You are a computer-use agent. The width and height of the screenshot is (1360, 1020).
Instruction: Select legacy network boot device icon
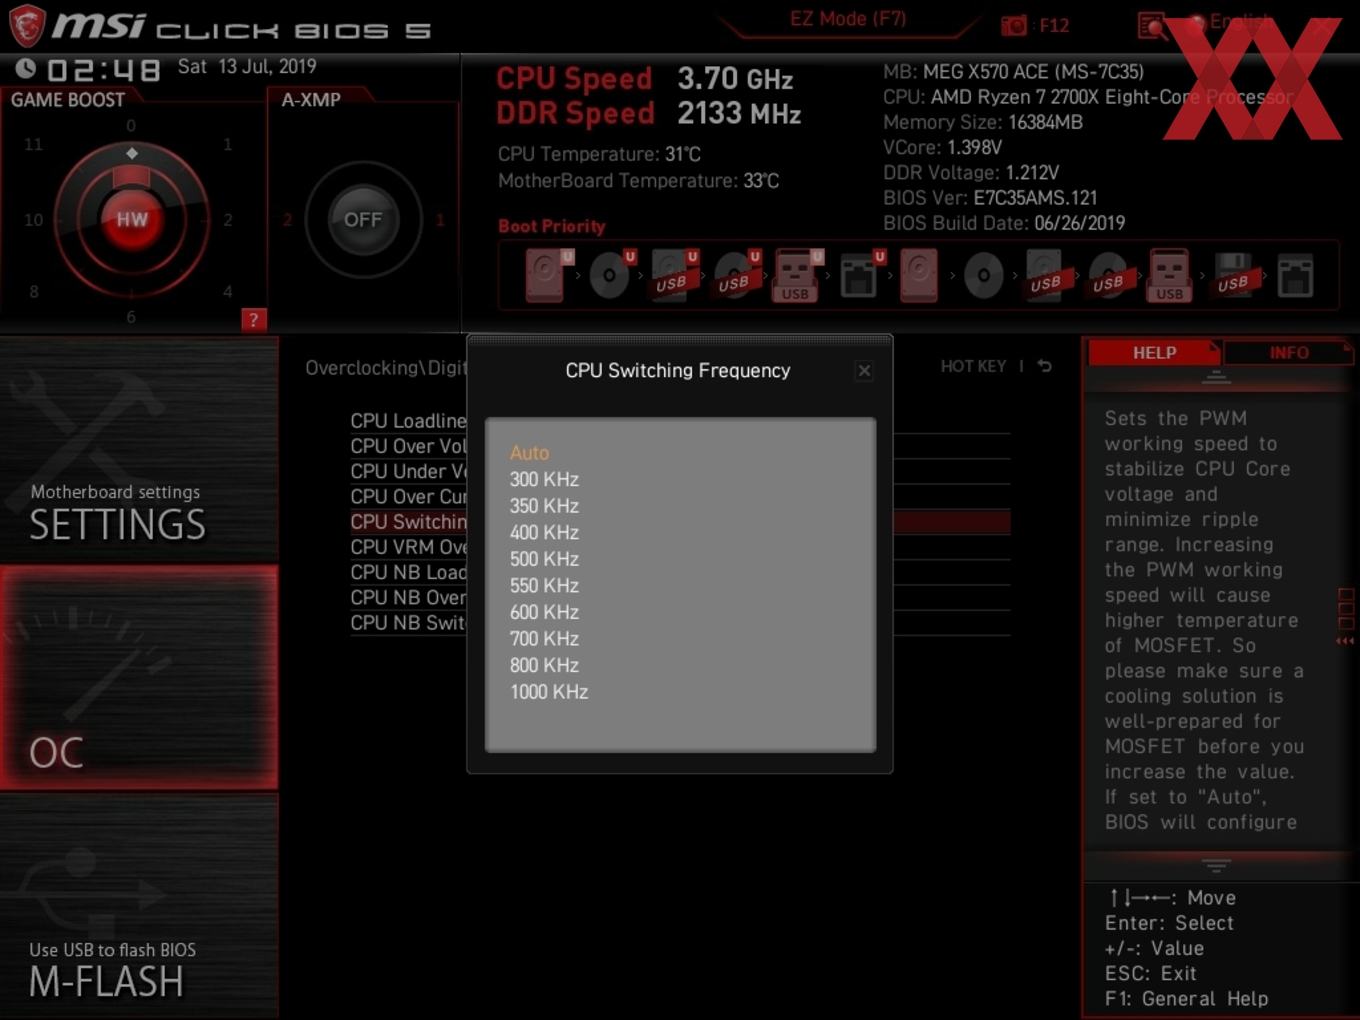(x=1295, y=276)
